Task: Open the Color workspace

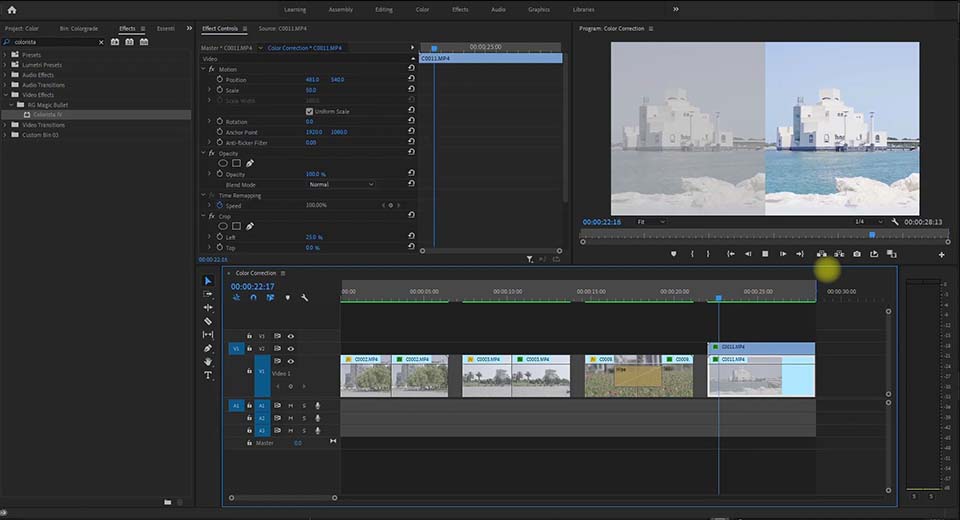Action: pos(422,10)
